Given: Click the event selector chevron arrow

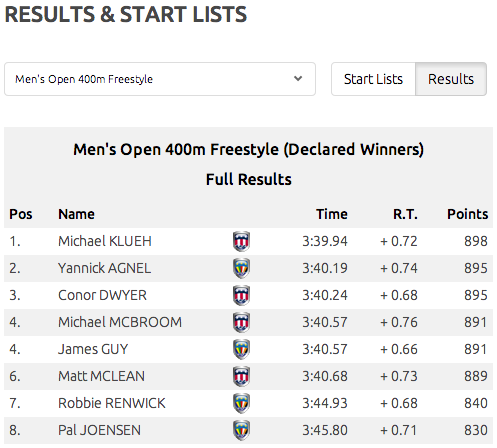Looking at the screenshot, I should click(x=298, y=79).
